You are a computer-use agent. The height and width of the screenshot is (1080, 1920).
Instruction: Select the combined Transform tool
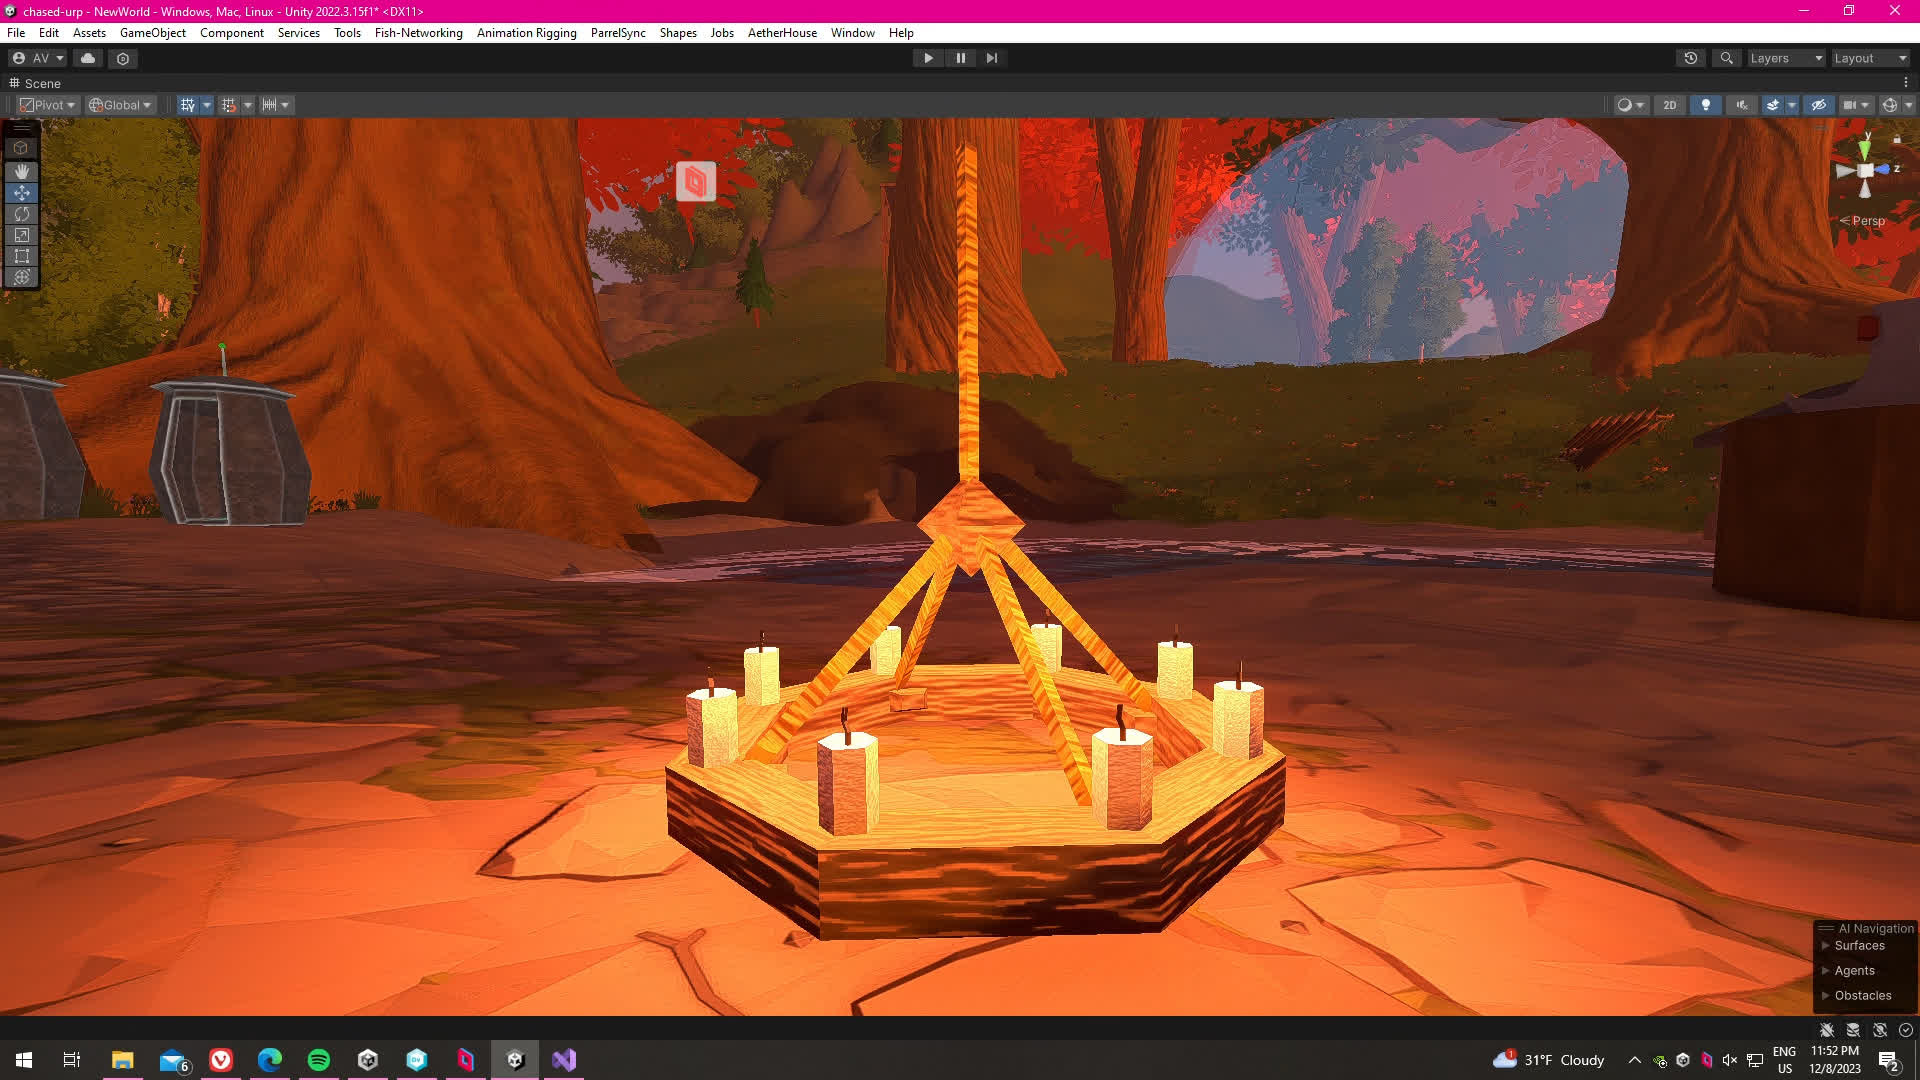[x=21, y=277]
